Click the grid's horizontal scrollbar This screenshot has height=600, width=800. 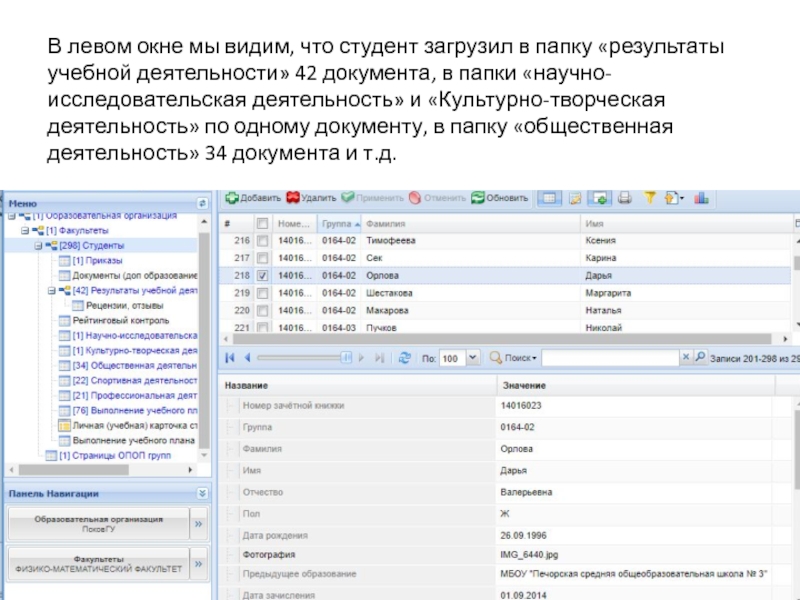[502, 339]
